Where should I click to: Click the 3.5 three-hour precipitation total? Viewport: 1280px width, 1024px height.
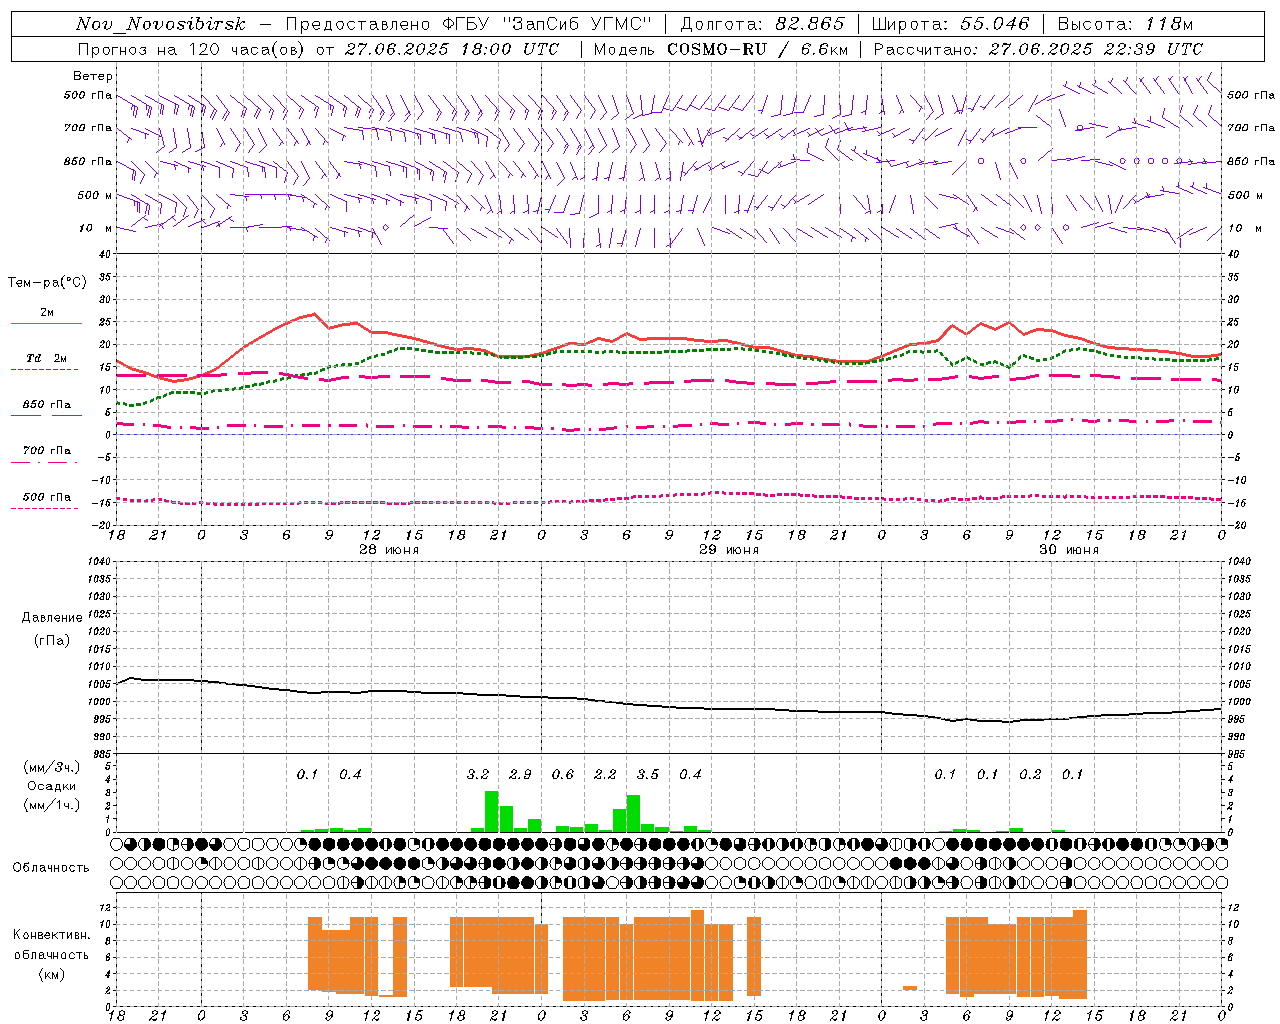648,774
